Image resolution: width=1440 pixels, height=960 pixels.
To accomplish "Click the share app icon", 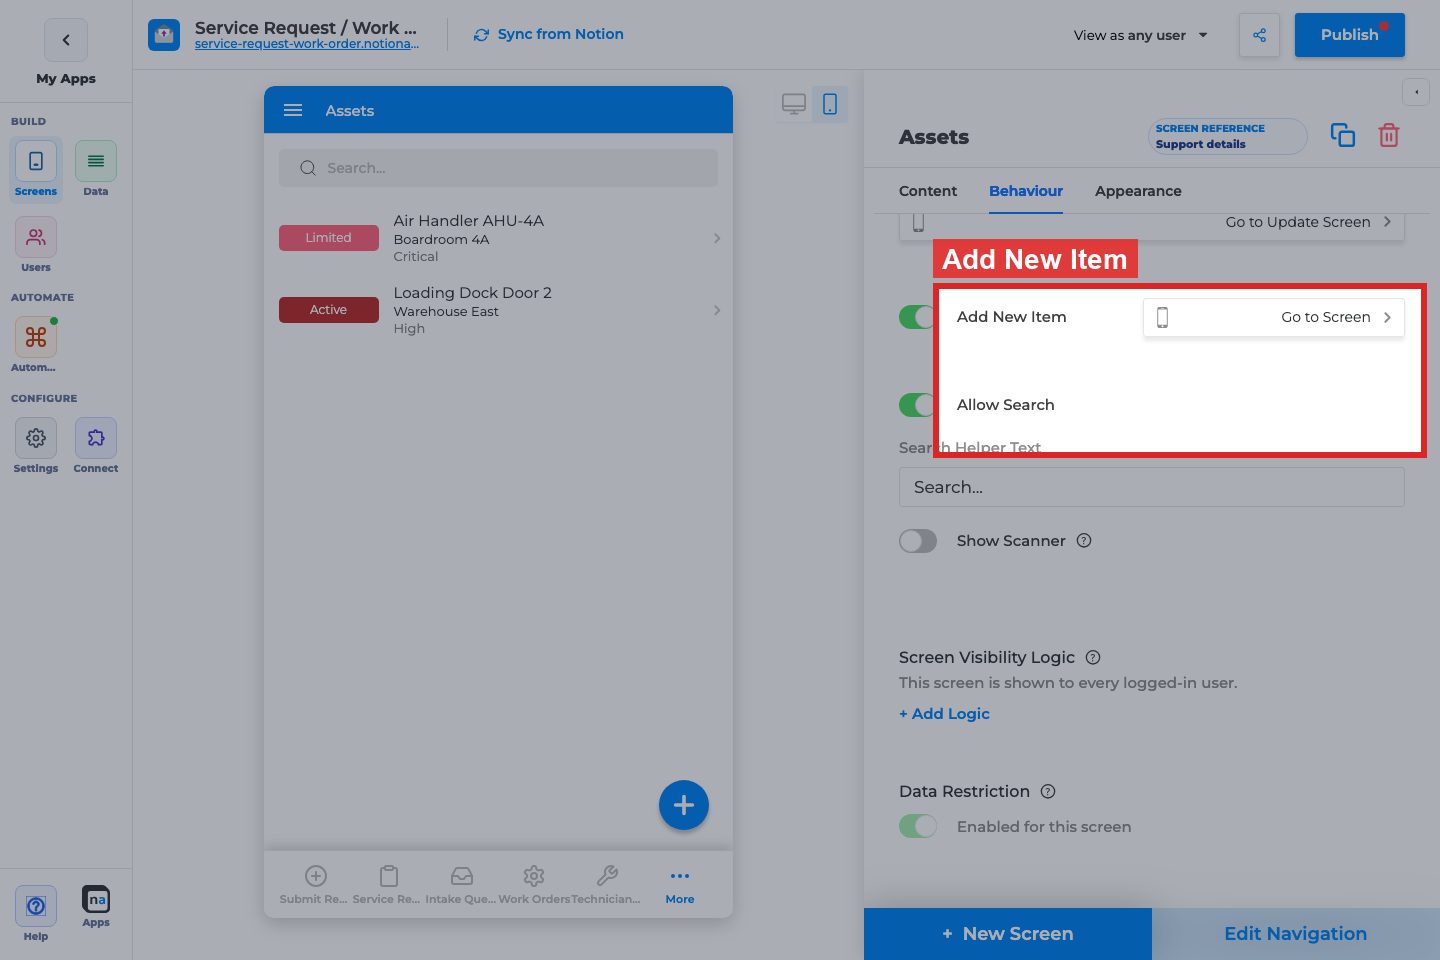I will [1259, 35].
